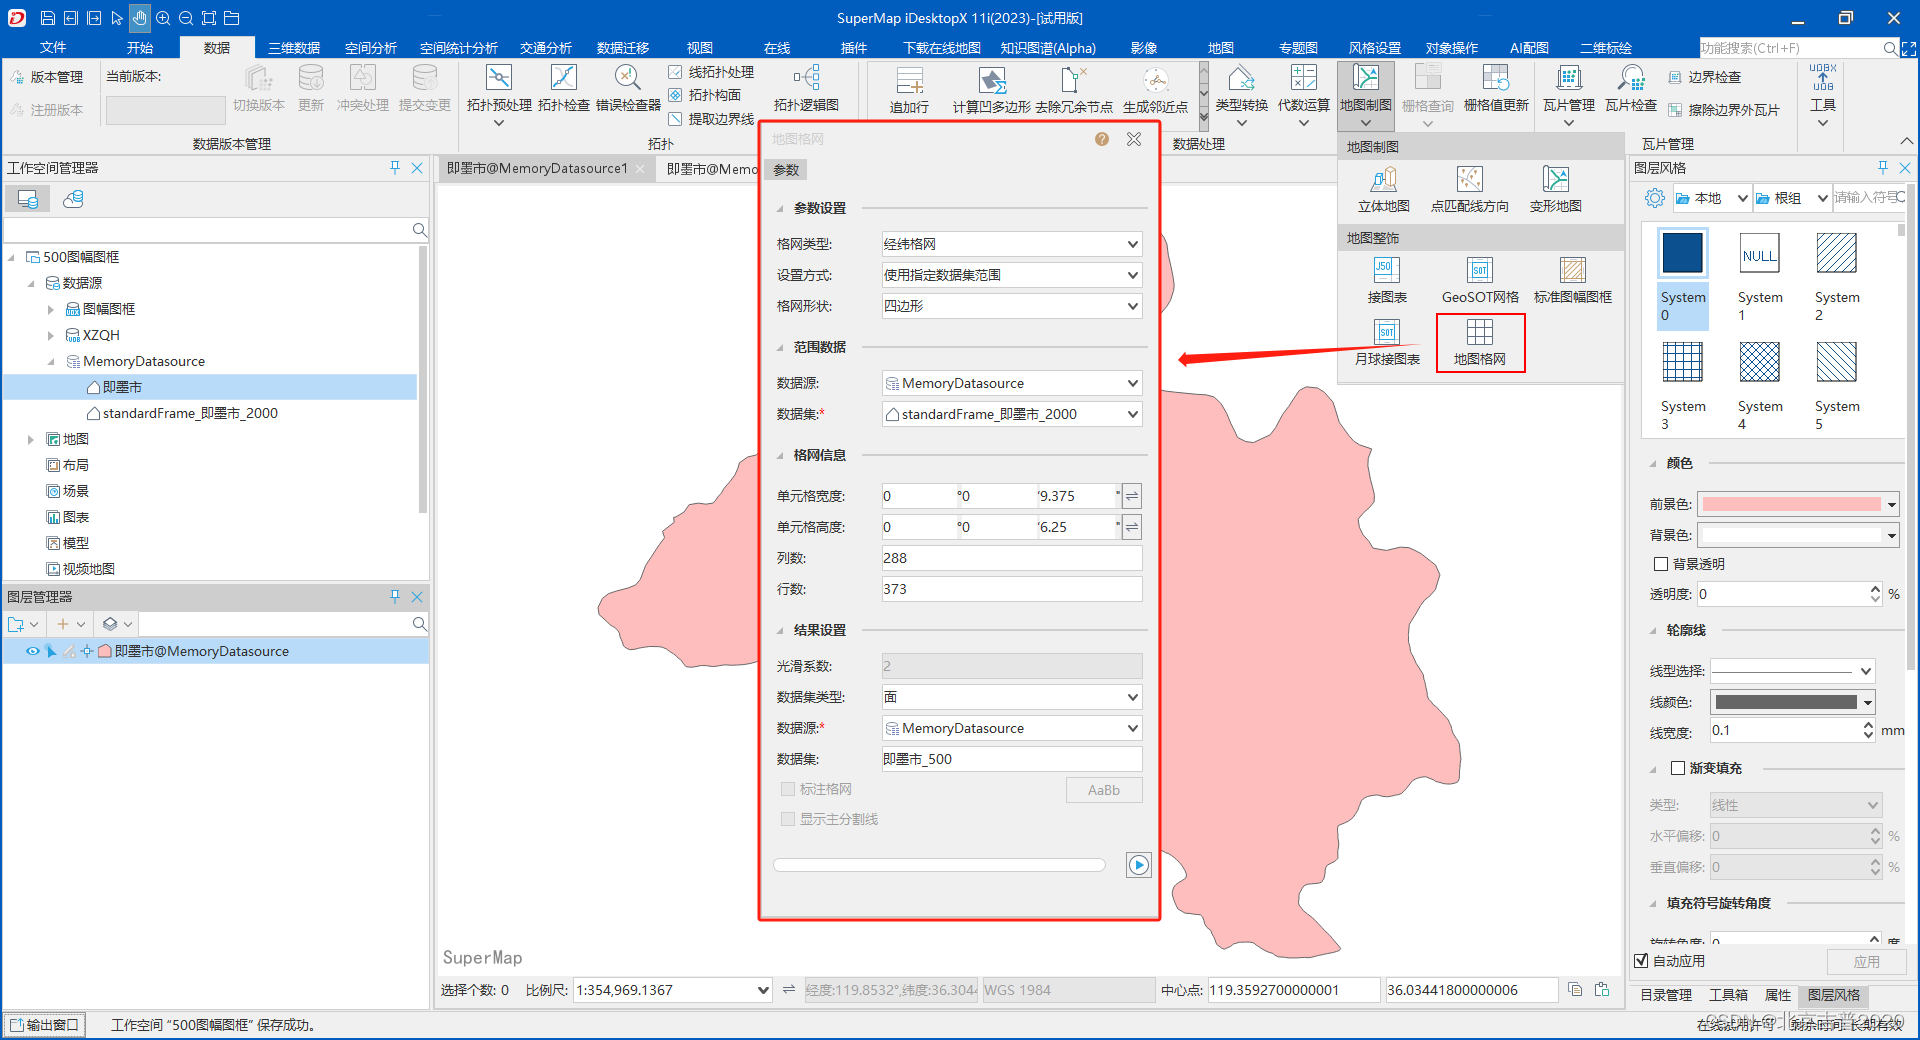This screenshot has height=1040, width=1920.
Task: Switch to the 专题图 ribbon tab
Action: pyautogui.click(x=1298, y=48)
